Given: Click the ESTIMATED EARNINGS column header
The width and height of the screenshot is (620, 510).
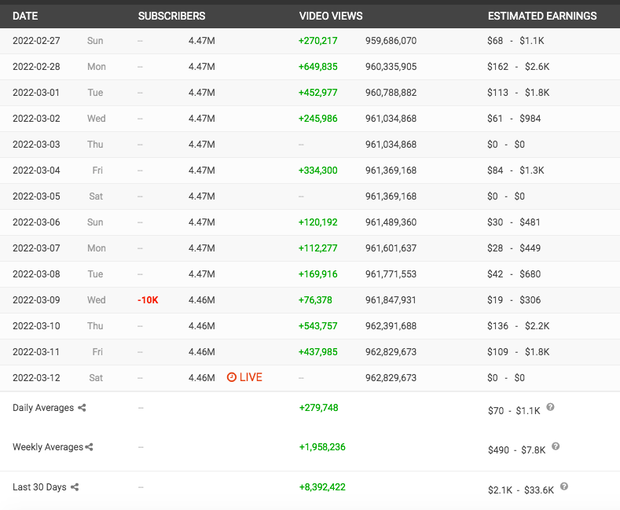Looking at the screenshot, I should 542,16.
